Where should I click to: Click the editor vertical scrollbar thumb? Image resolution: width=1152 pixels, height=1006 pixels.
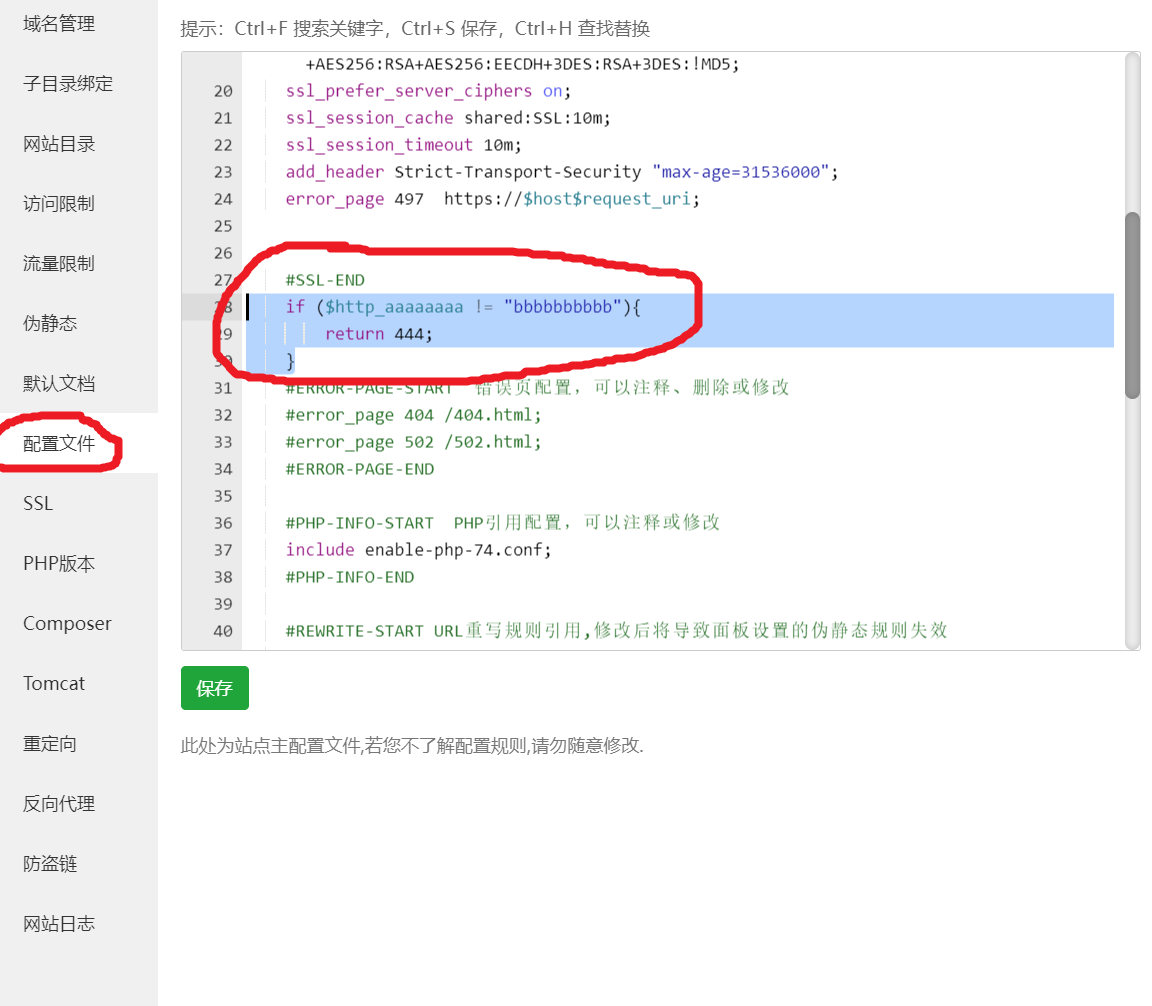pyautogui.click(x=1132, y=305)
